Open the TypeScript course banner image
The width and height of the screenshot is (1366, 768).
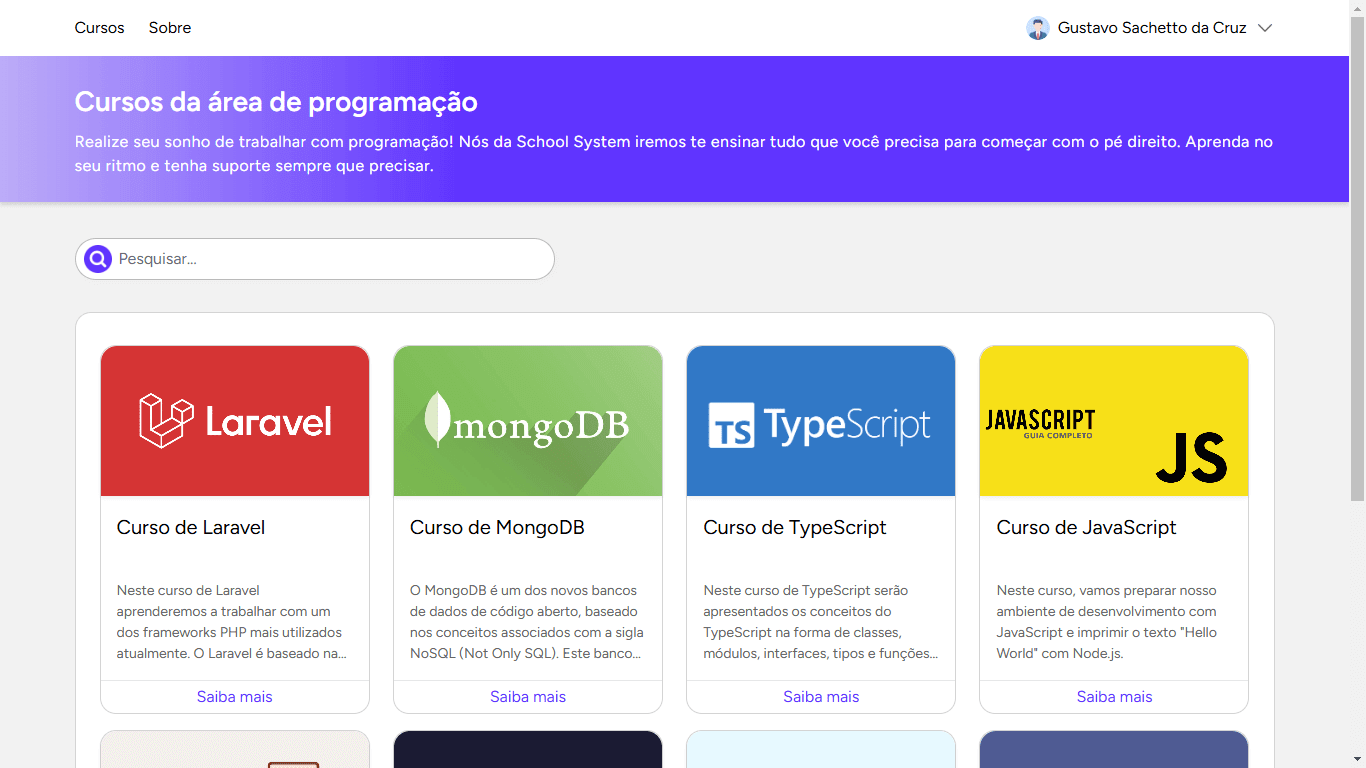click(821, 421)
